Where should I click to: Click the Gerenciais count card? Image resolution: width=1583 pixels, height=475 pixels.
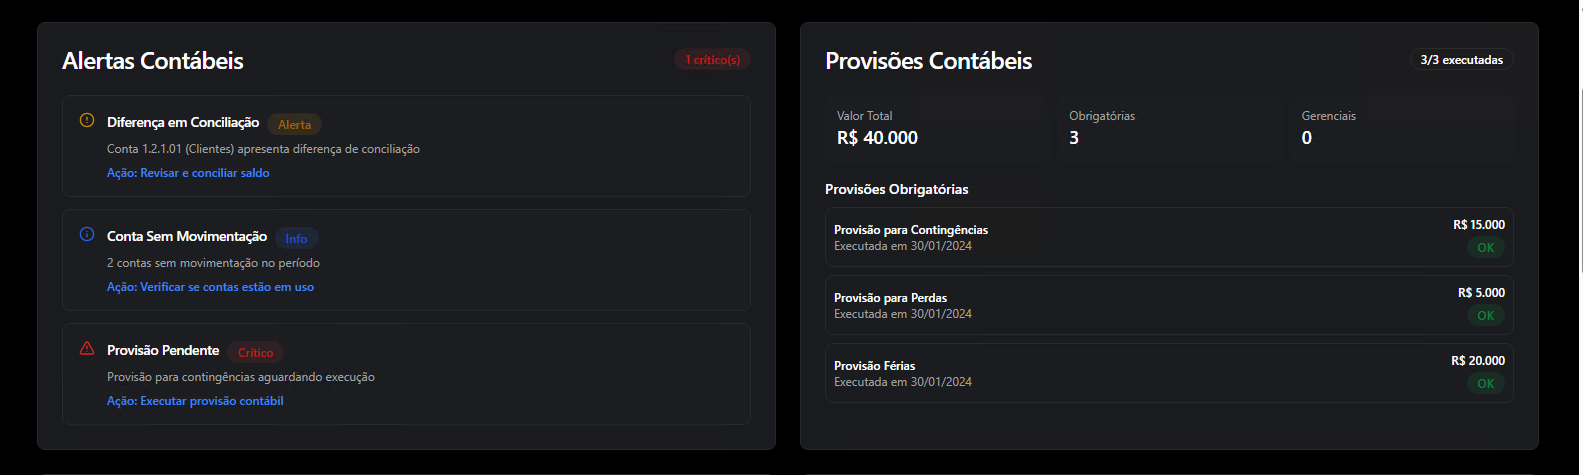tap(1400, 128)
